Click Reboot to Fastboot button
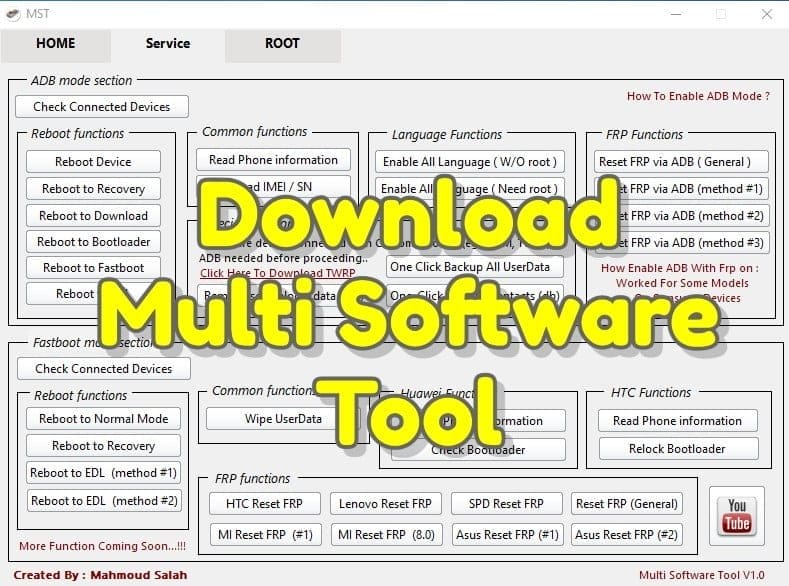789x586 pixels. (93, 268)
